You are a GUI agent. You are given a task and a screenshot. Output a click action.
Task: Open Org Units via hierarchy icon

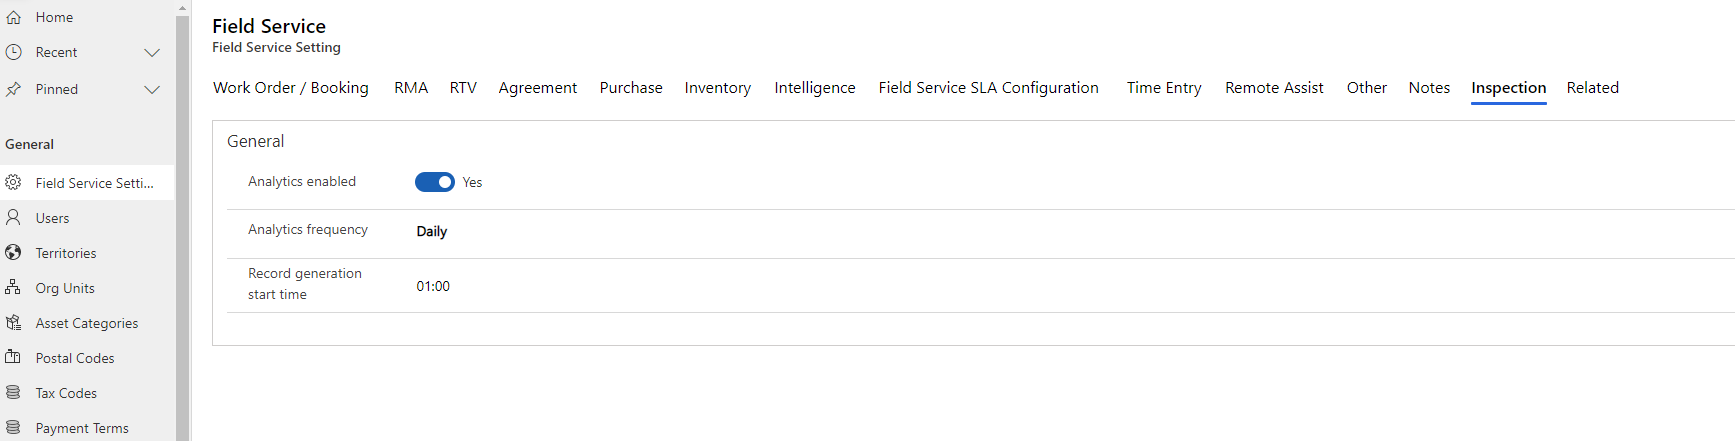(14, 287)
